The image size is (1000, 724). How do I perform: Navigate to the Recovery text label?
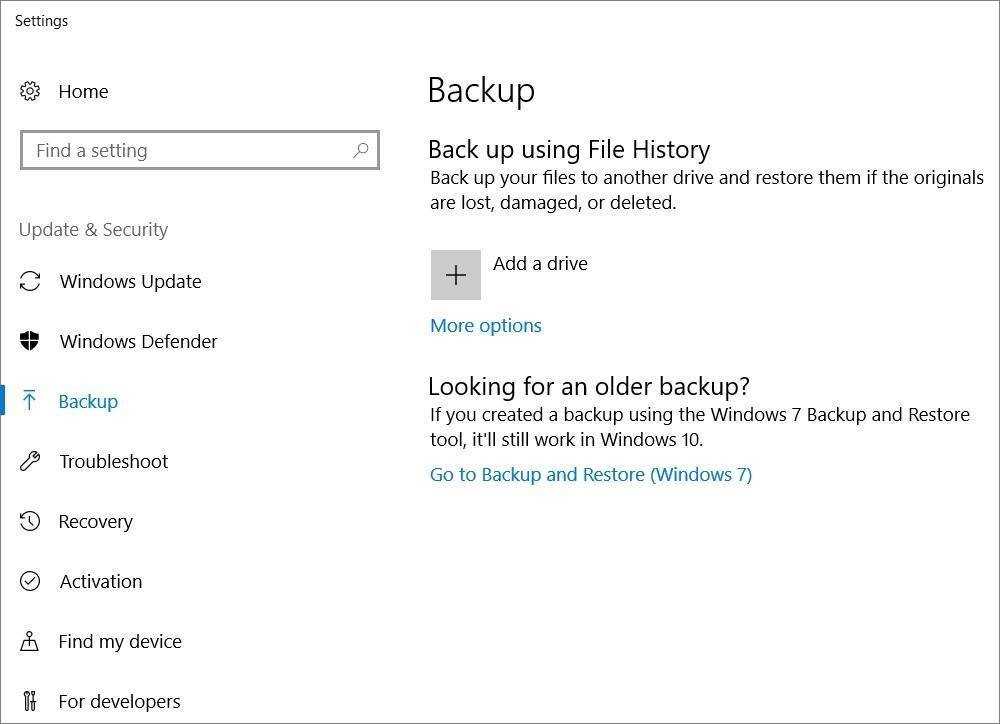point(95,522)
